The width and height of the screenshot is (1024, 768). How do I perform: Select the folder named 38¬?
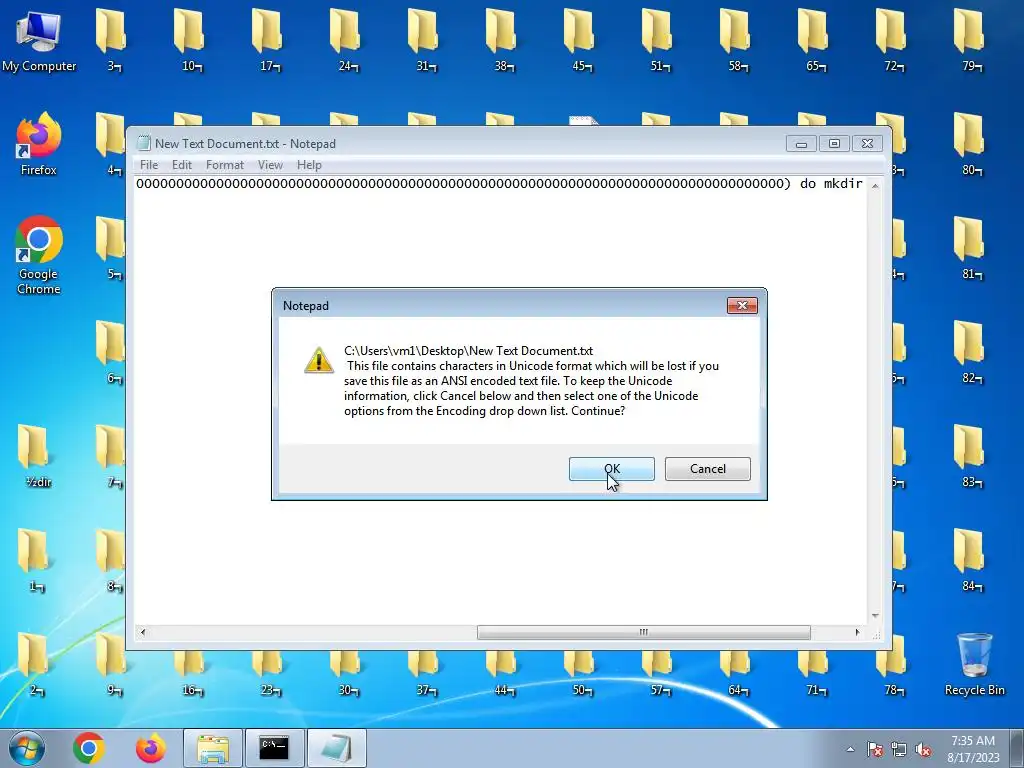503,39
